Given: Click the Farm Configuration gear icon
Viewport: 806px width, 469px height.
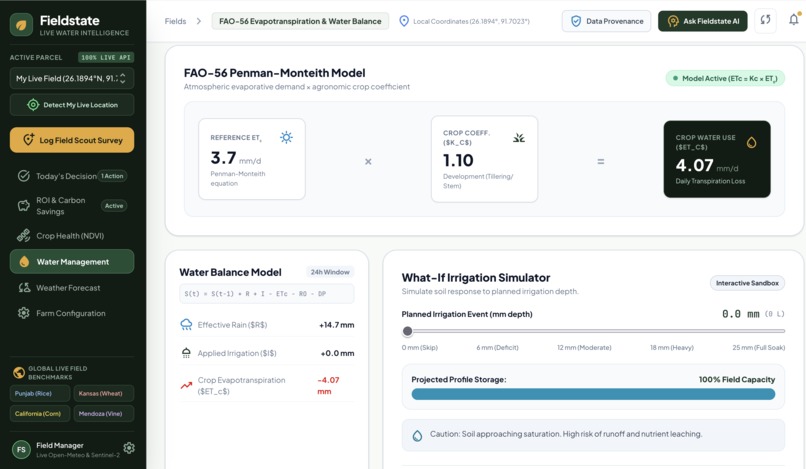Looking at the screenshot, I should 24,313.
